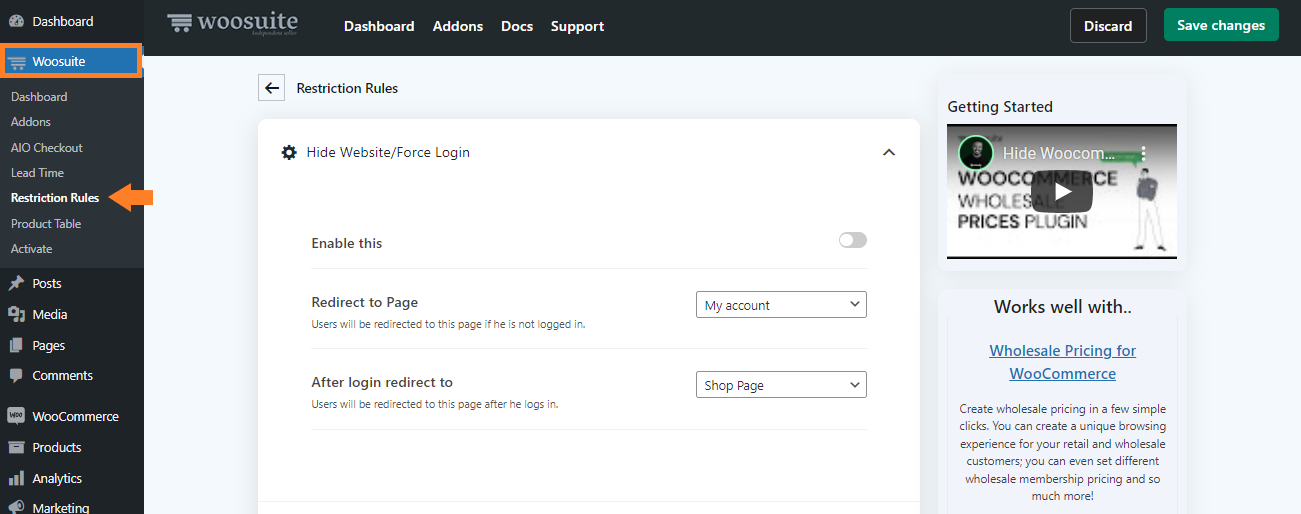Open Lead Time in the submenu
This screenshot has height=514, width=1301.
(37, 173)
